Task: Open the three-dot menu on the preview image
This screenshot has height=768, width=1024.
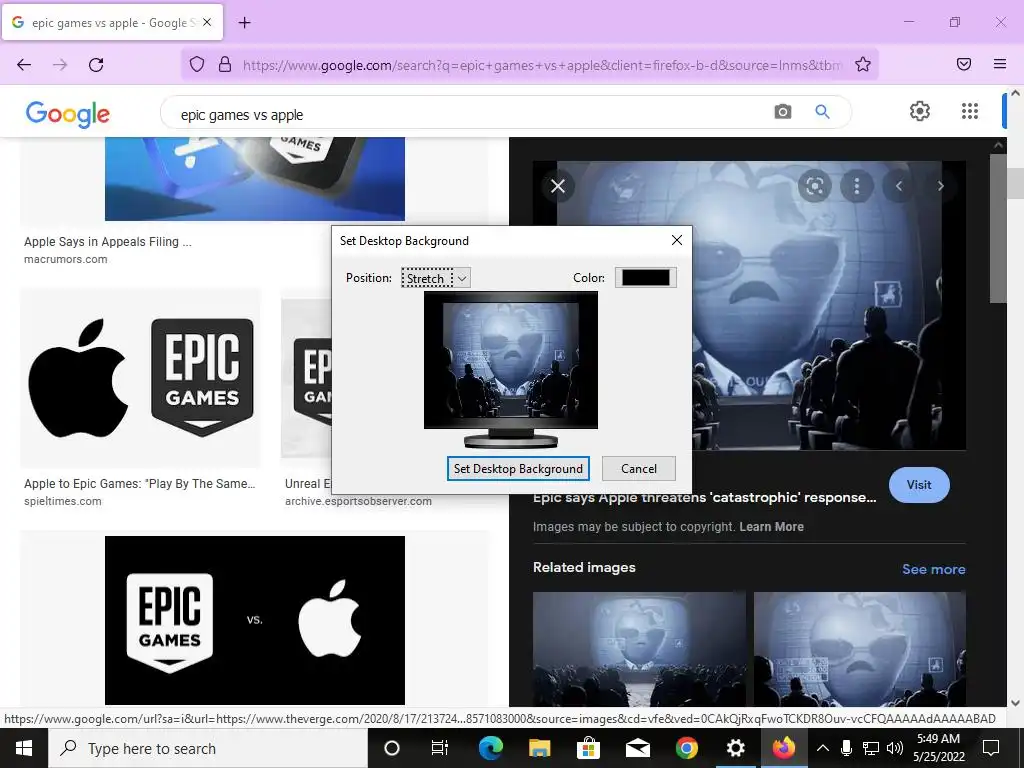Action: (x=857, y=186)
